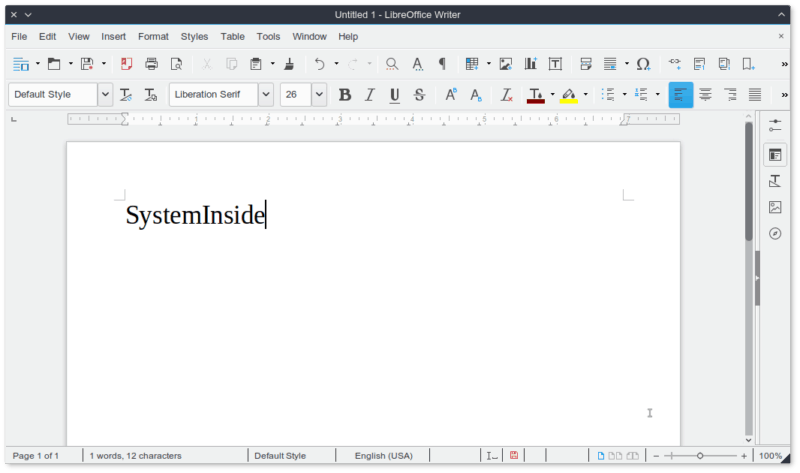The width and height of the screenshot is (800, 473).
Task: Open the File menu
Action: click(x=19, y=37)
